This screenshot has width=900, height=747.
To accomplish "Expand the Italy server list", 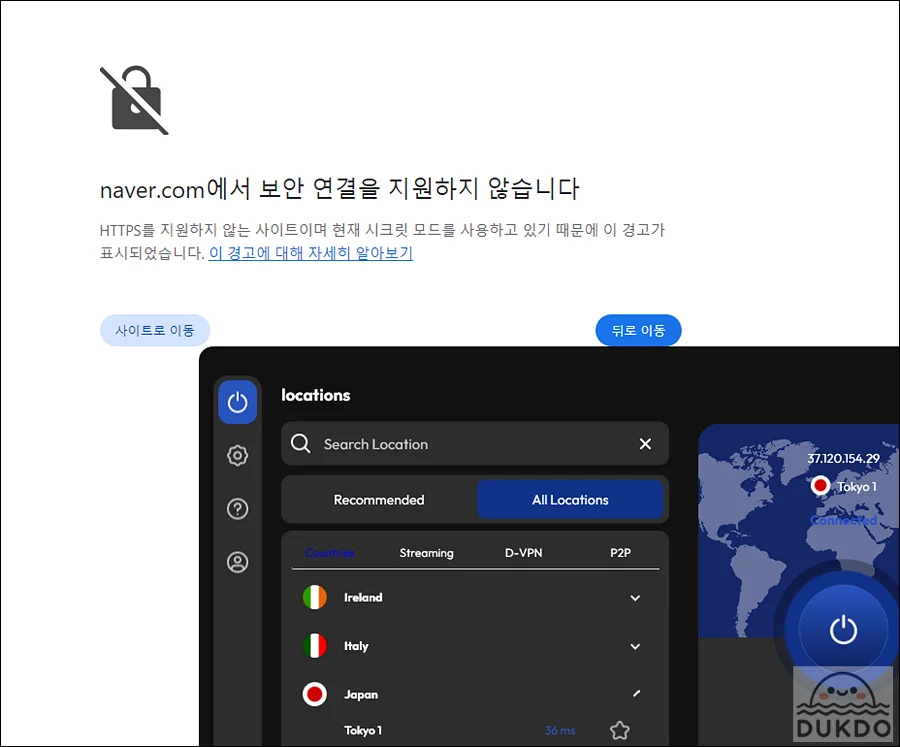I will [635, 647].
